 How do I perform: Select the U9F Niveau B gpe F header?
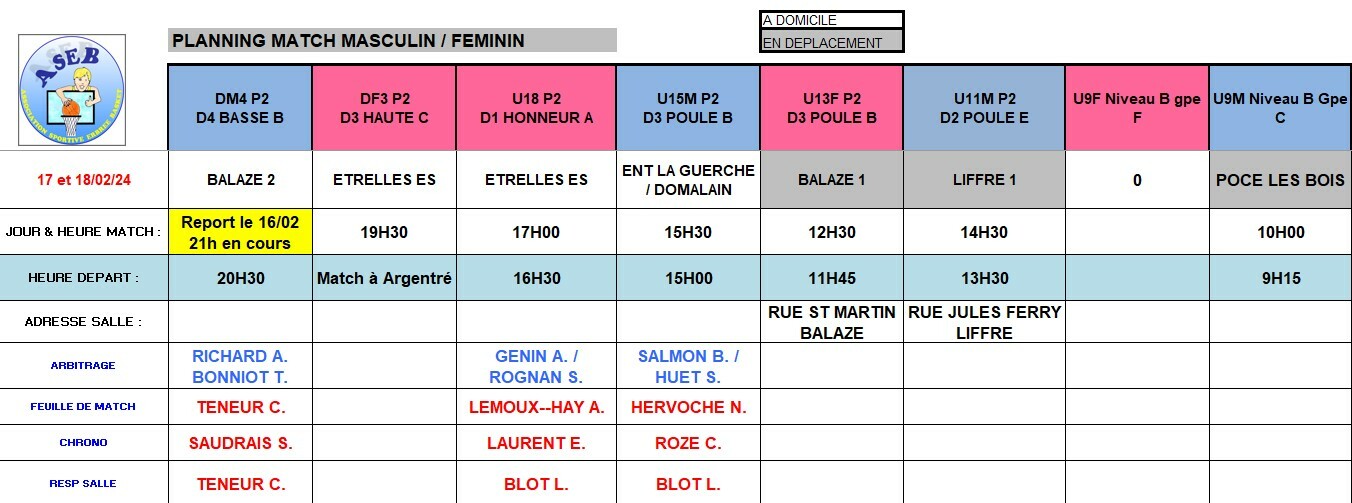coord(1136,108)
